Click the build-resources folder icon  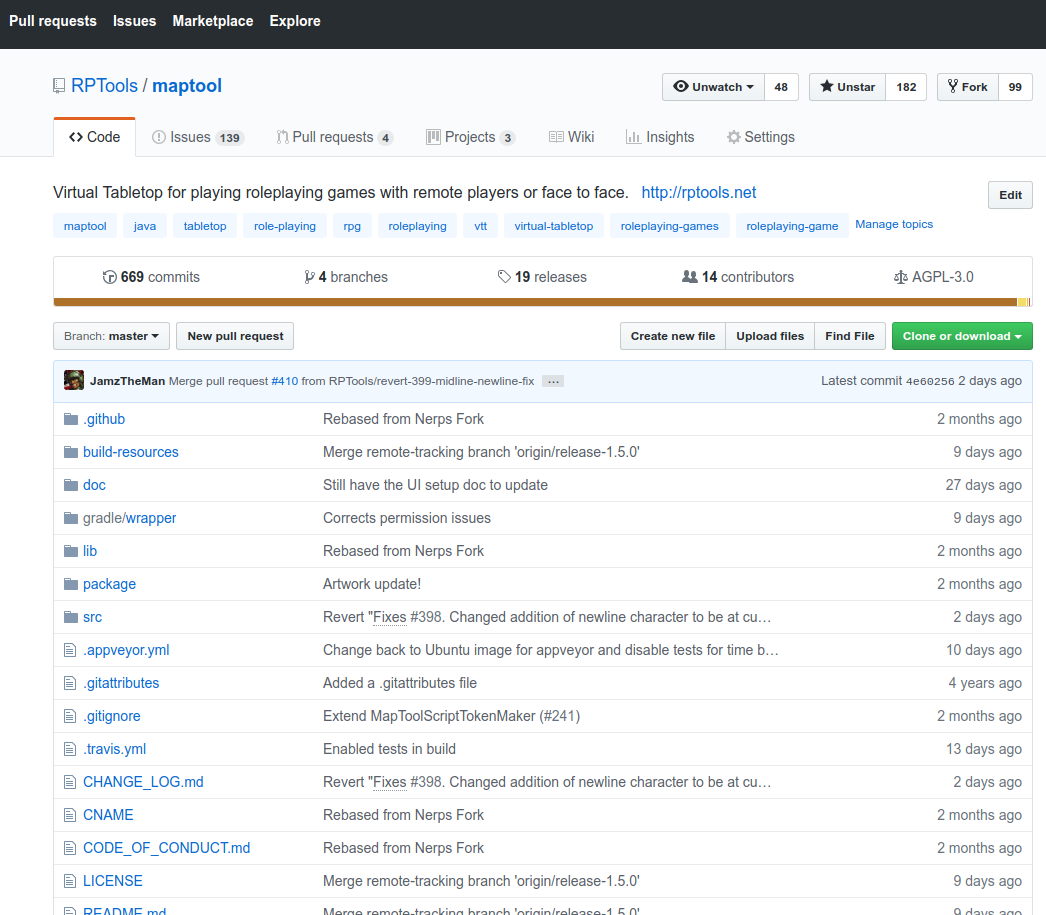click(x=71, y=452)
